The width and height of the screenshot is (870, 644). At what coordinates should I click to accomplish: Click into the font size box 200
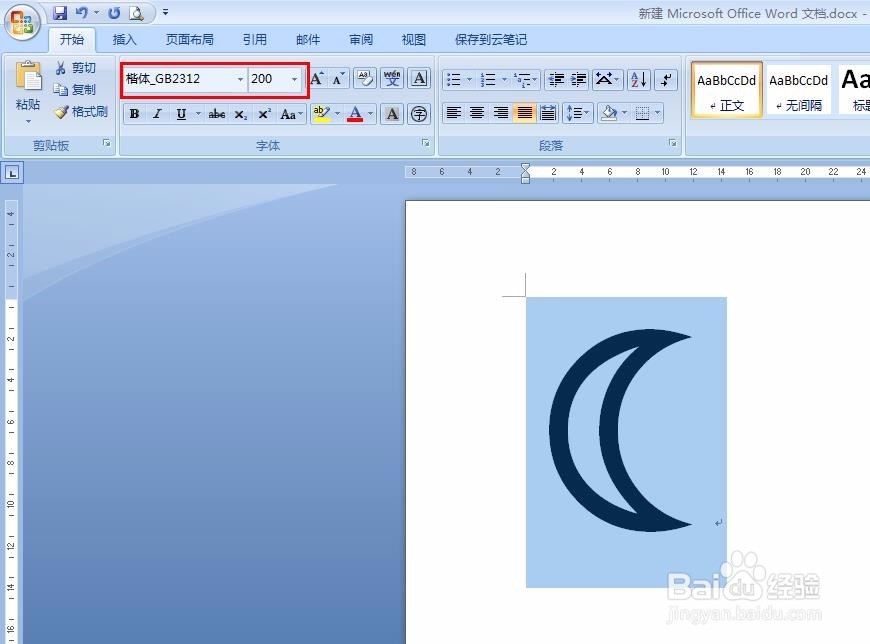[x=269, y=79]
